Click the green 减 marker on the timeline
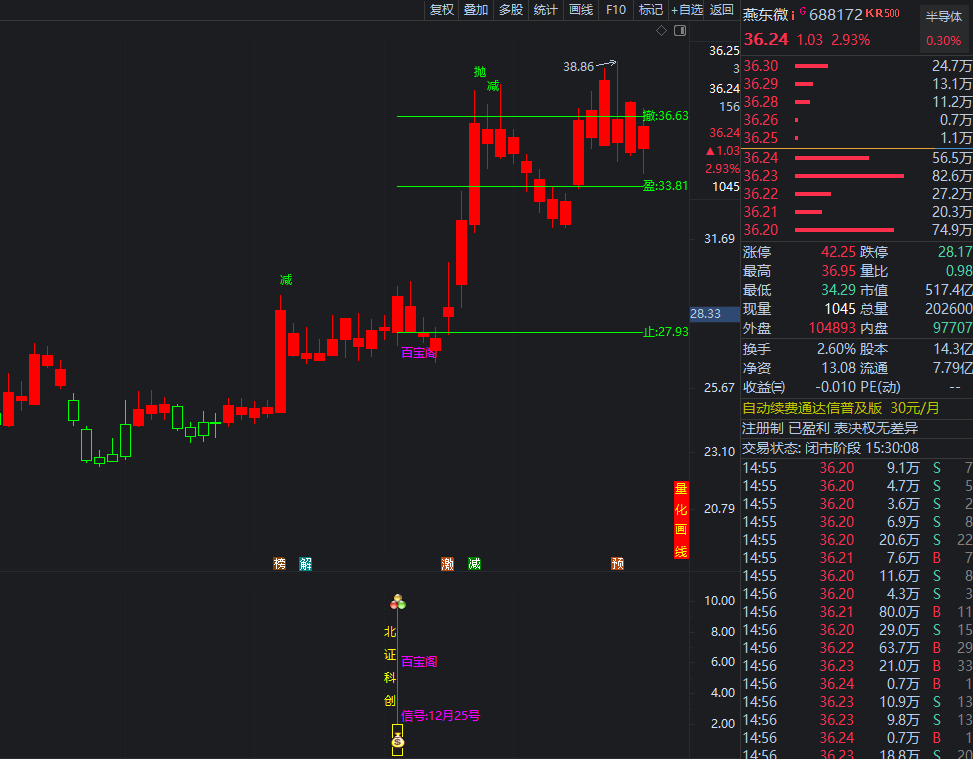 click(x=474, y=564)
